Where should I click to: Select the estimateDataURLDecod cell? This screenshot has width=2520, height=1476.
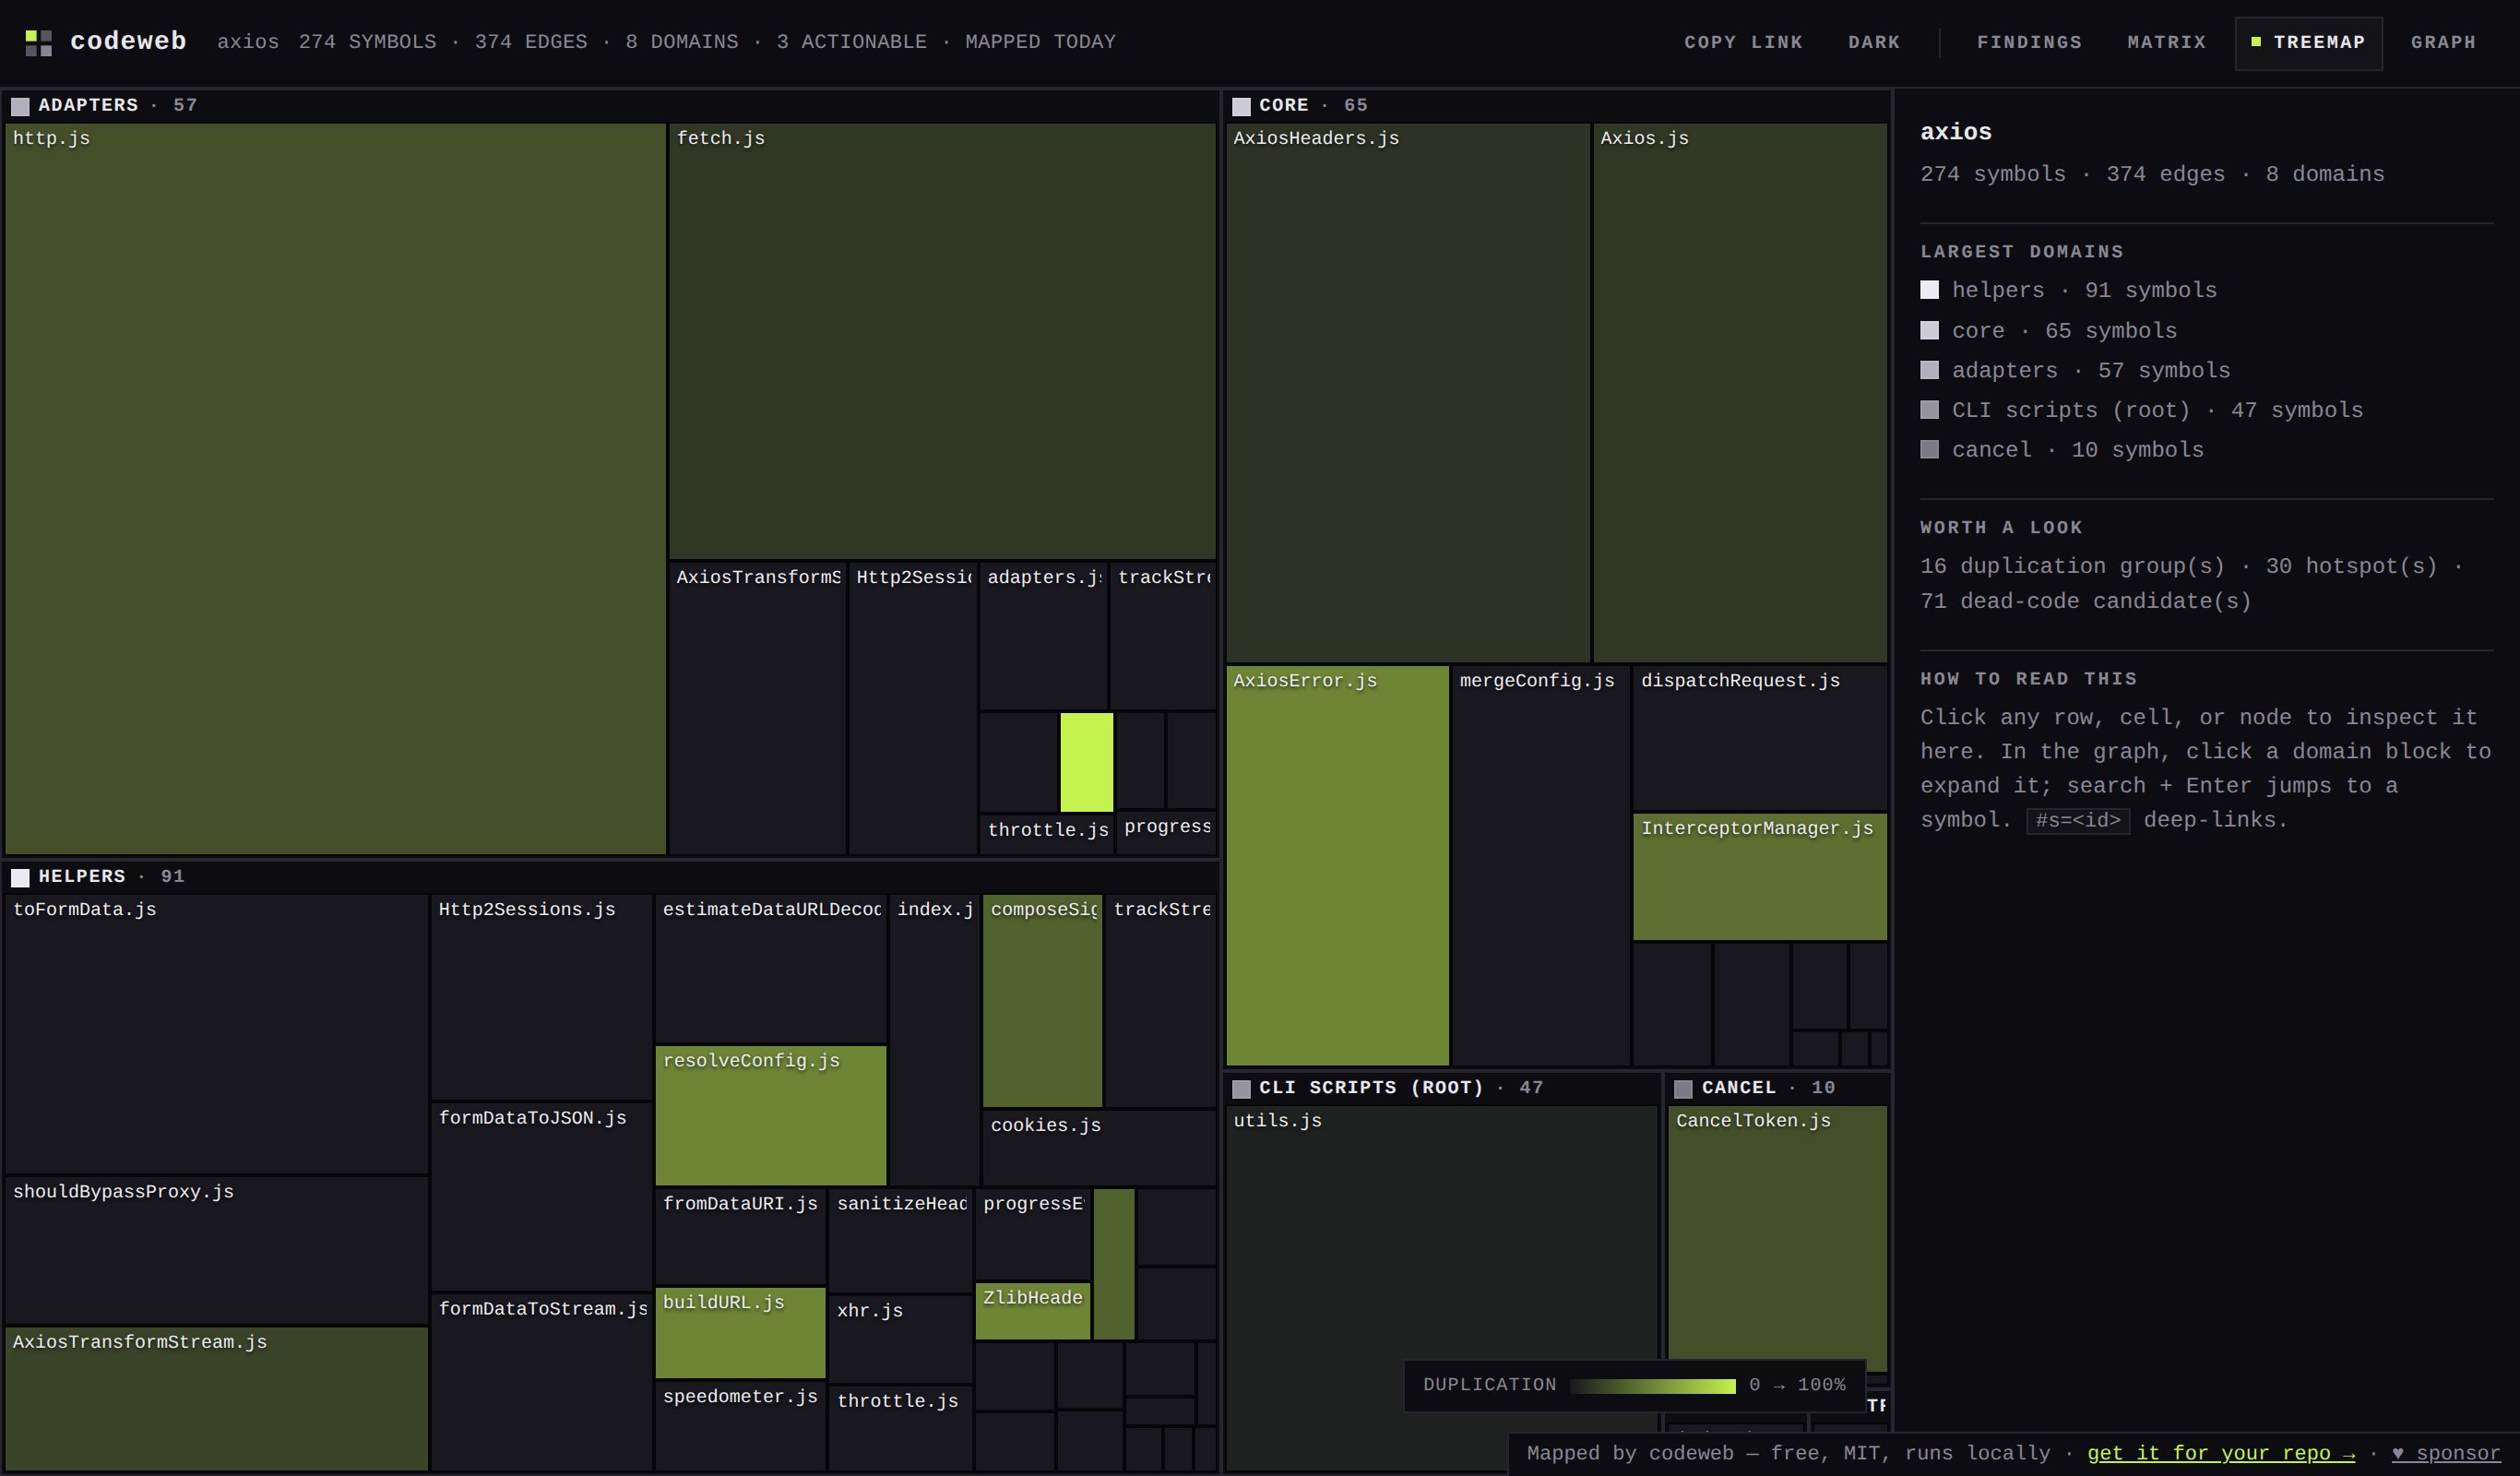(770, 968)
